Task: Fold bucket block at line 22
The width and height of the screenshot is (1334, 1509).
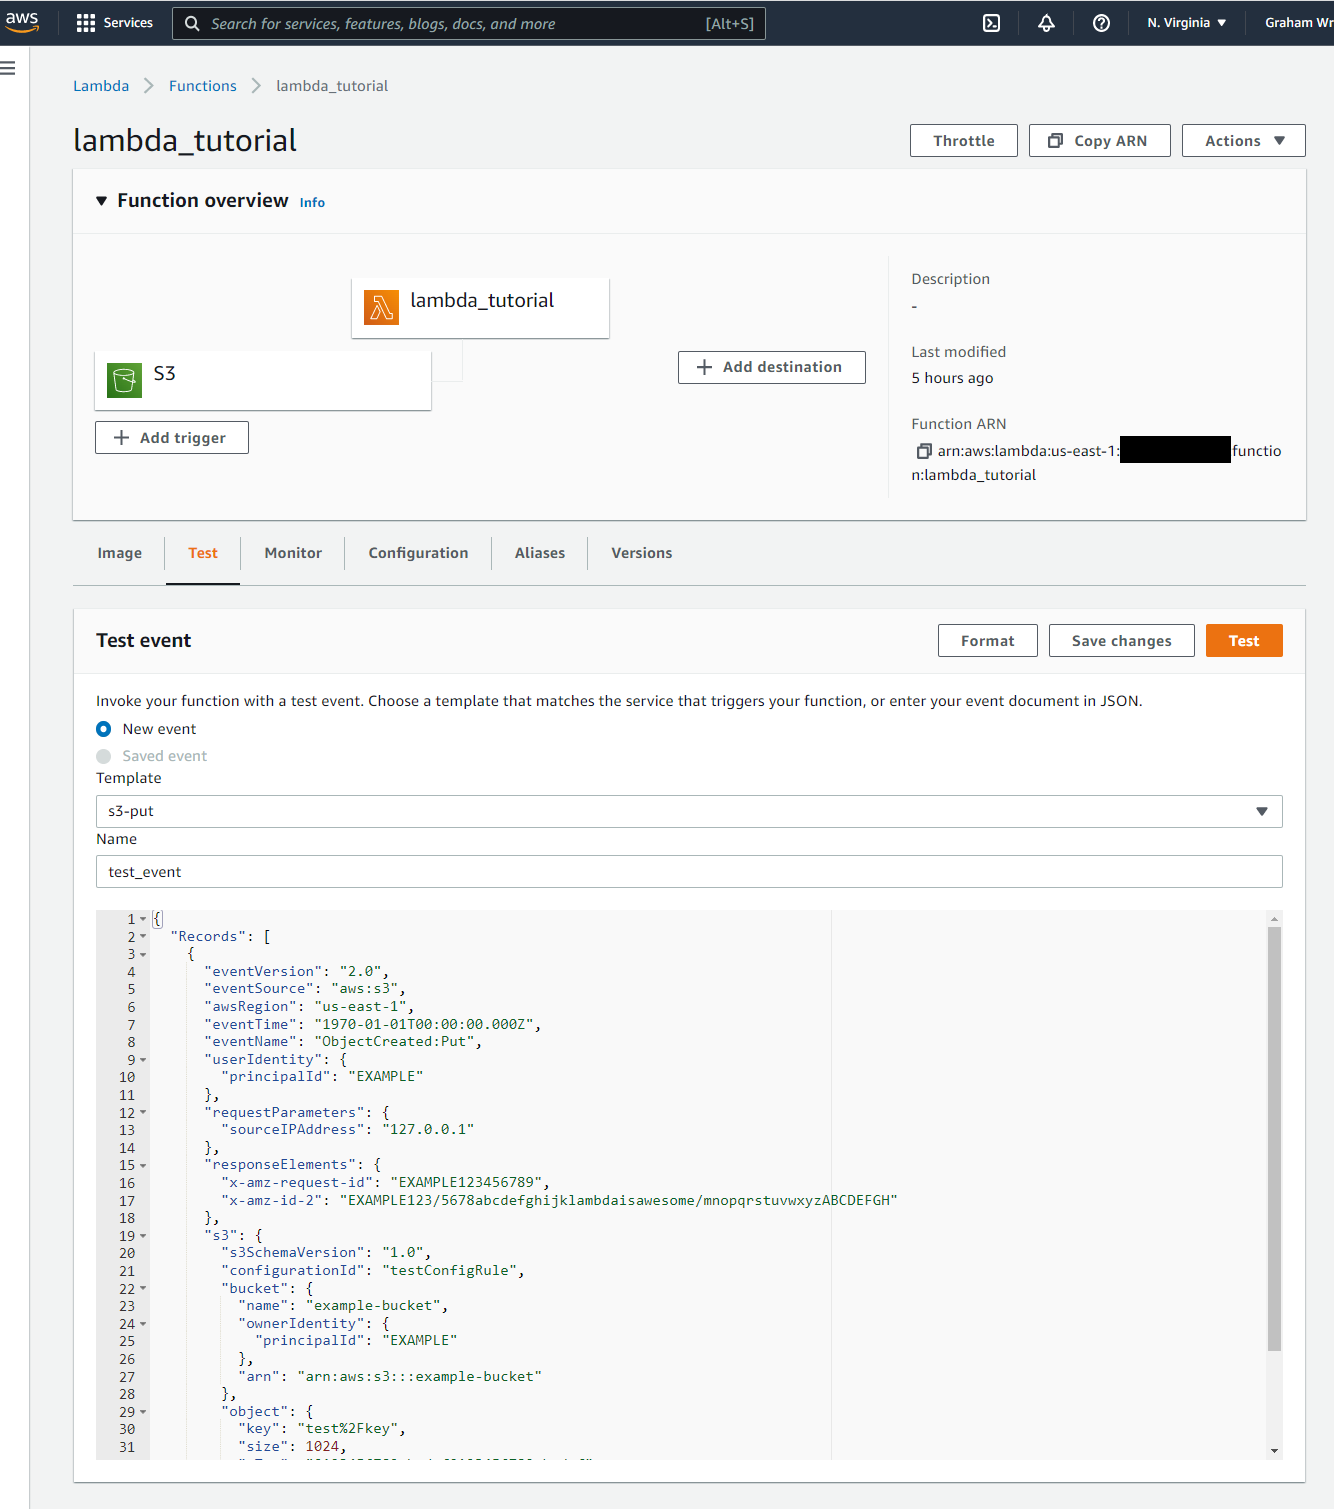Action: [x=143, y=1289]
